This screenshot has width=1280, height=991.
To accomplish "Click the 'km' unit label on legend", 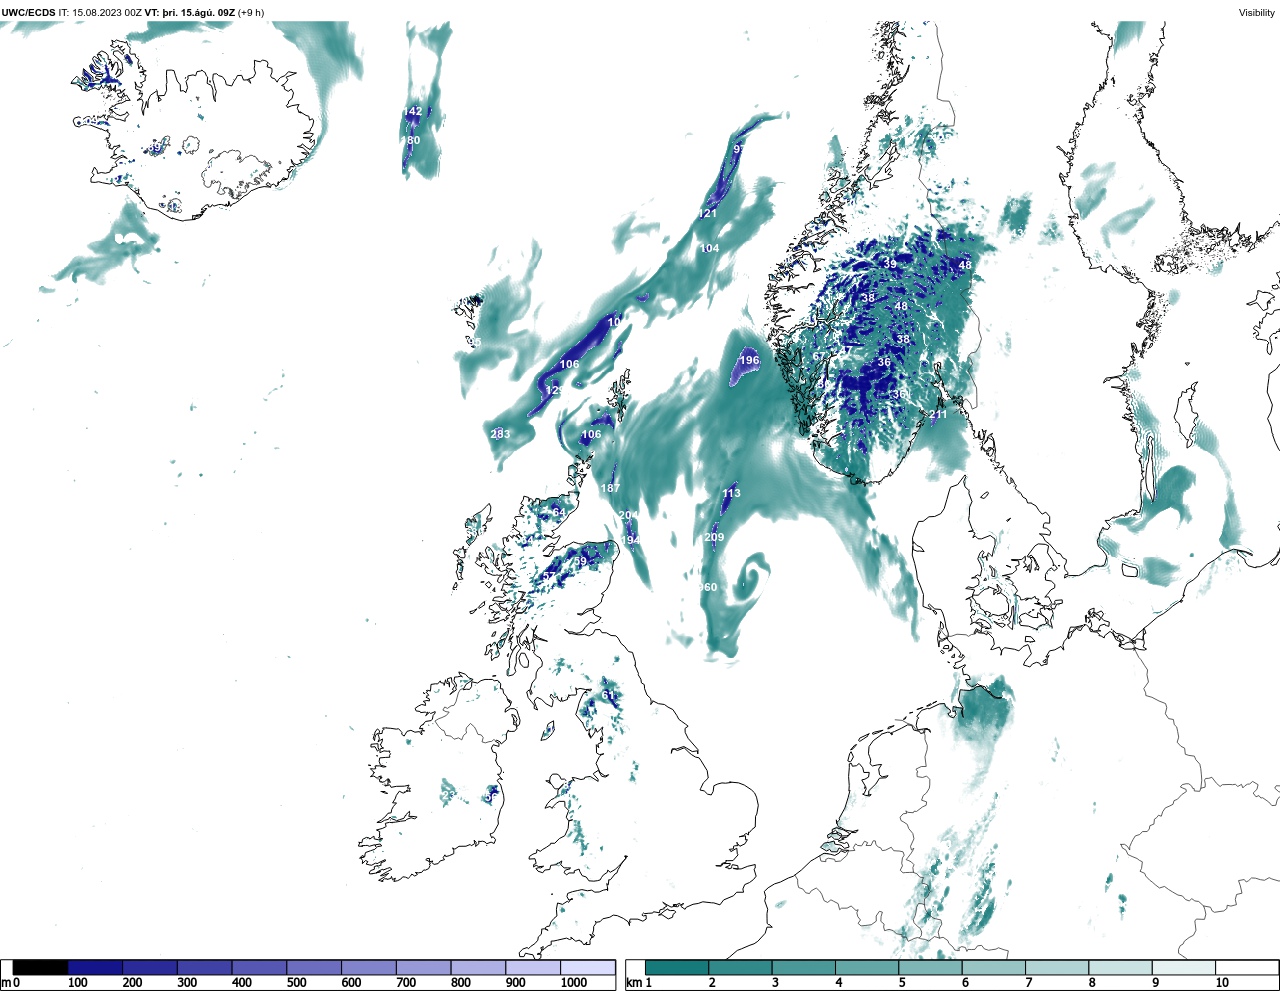I will [x=634, y=983].
